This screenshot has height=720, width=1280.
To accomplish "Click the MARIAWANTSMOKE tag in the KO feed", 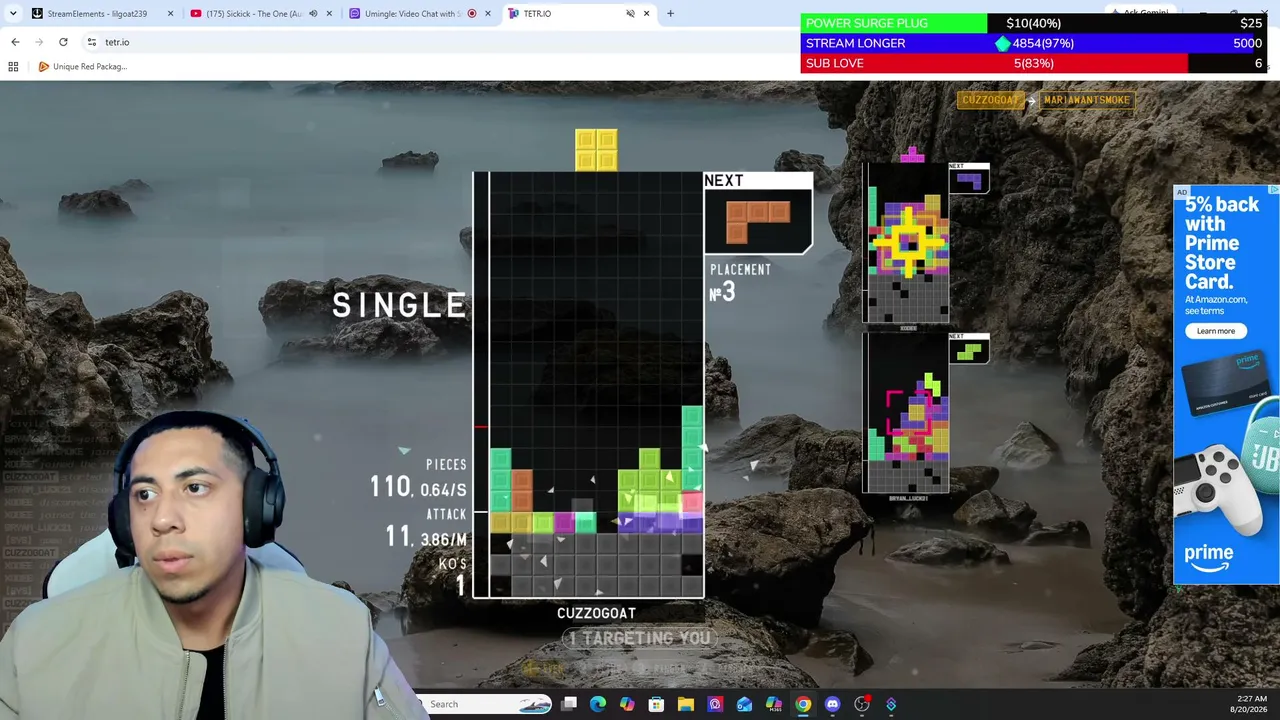I will (x=1086, y=100).
